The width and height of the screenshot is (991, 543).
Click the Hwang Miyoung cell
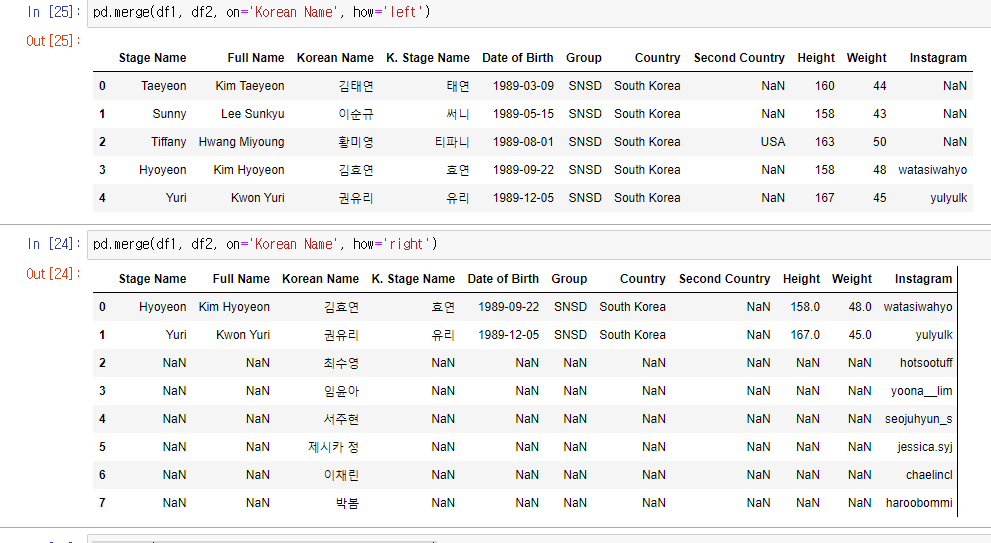pos(241,142)
